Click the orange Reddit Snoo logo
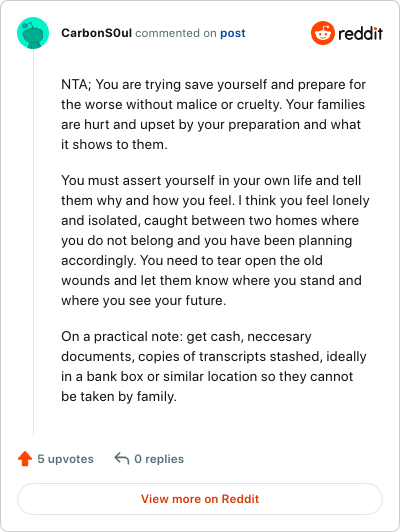 [x=323, y=33]
